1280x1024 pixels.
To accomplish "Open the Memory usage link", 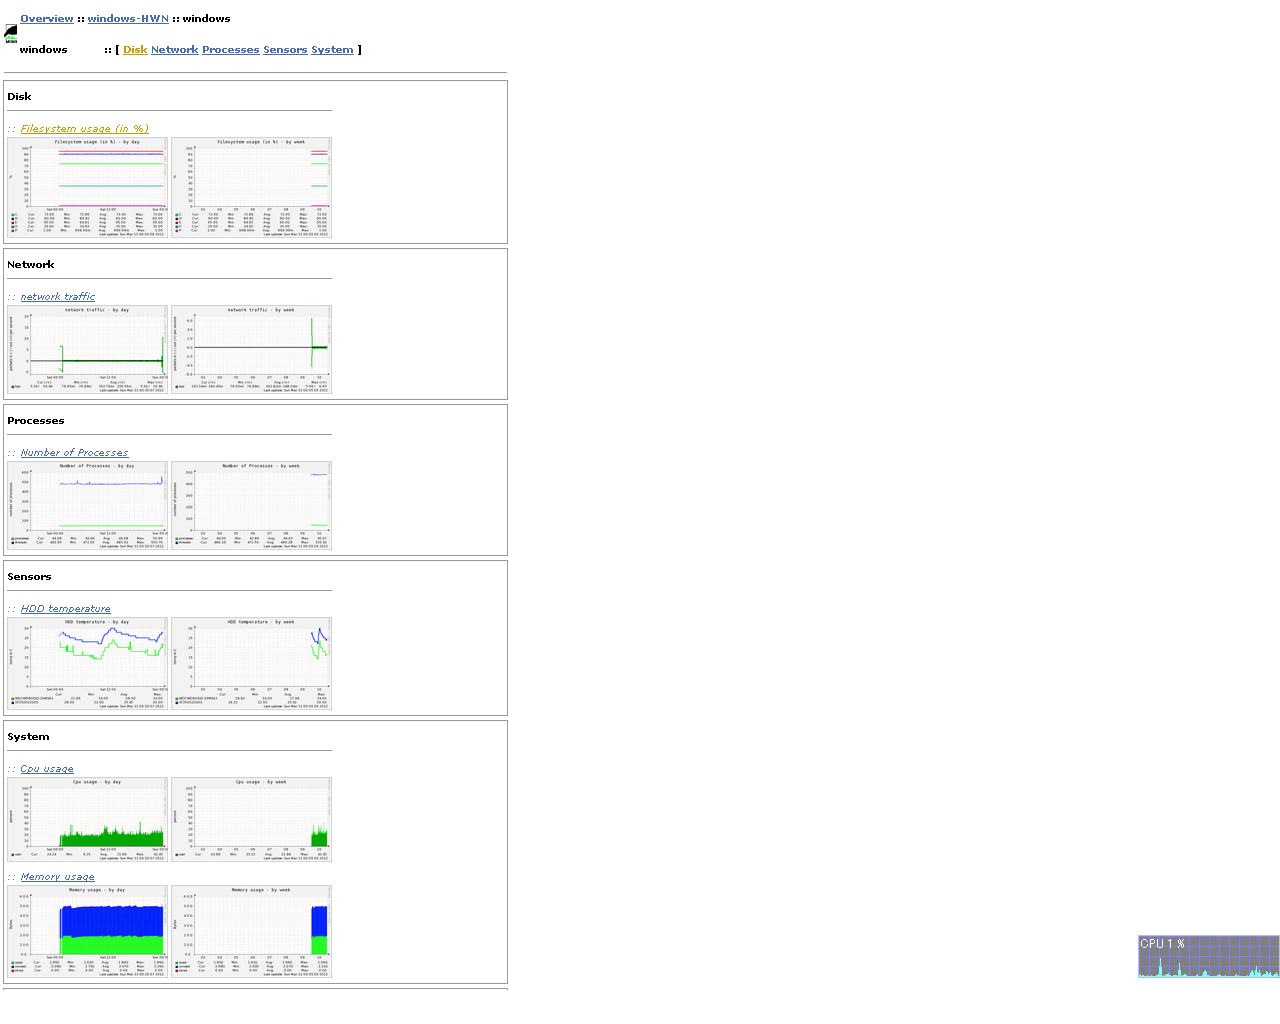I will (58, 877).
